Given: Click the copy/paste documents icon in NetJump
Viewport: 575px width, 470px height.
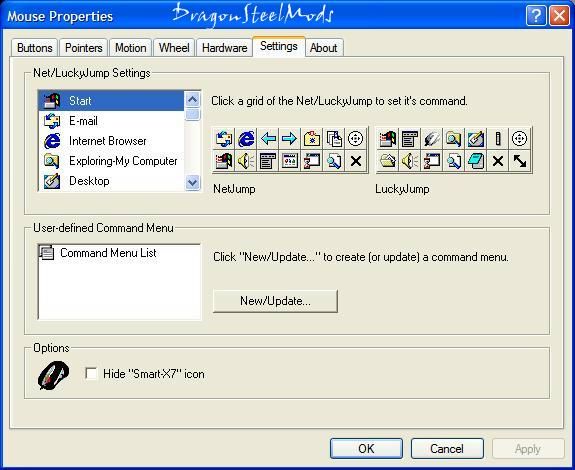Looking at the screenshot, I should (x=334, y=139).
